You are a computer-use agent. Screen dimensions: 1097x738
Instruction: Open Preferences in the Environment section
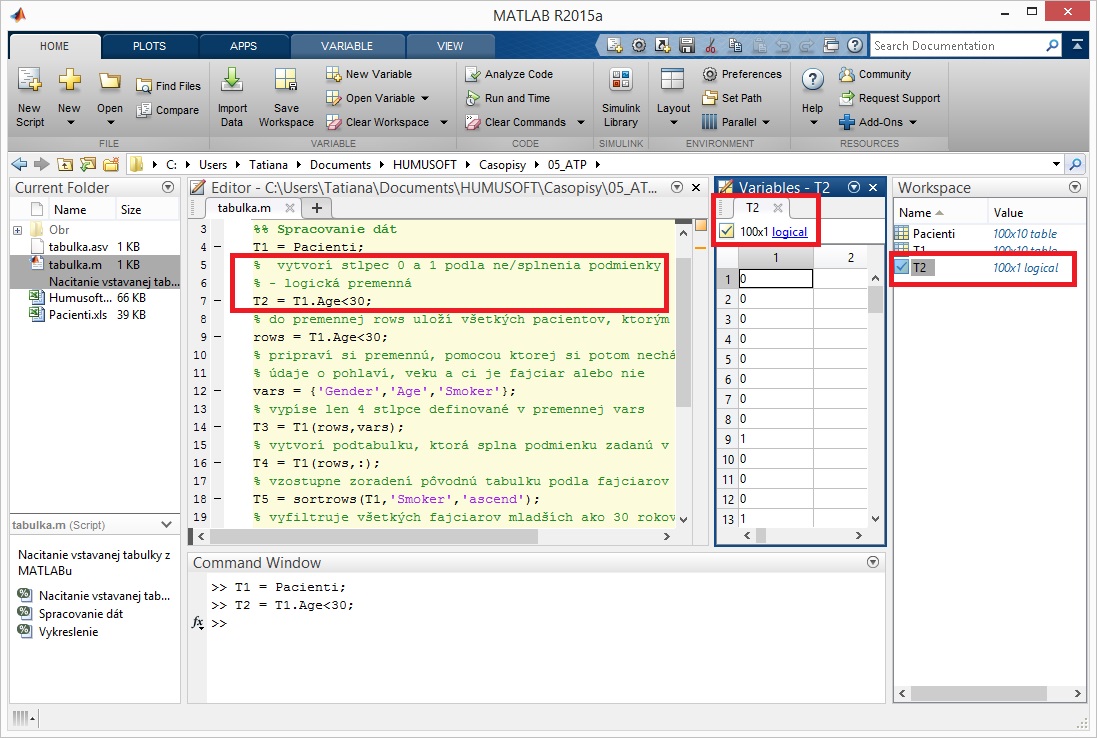(742, 74)
